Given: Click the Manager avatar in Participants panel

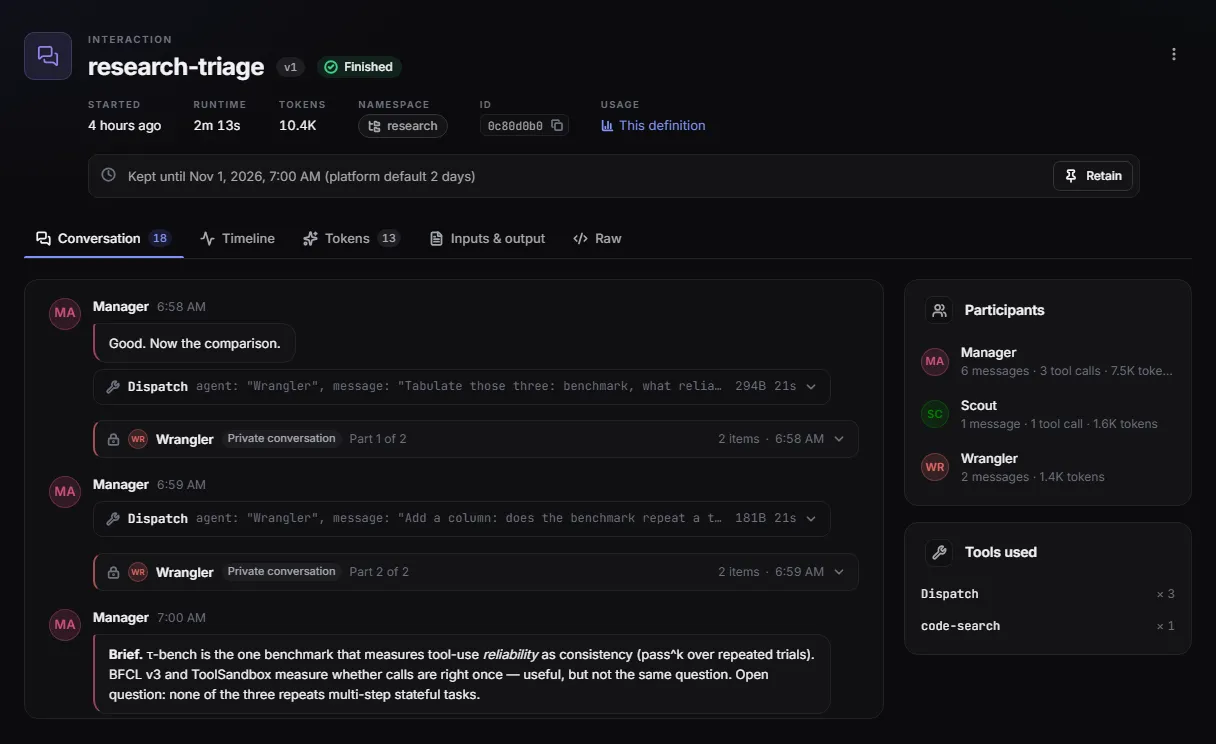Looking at the screenshot, I should [935, 361].
